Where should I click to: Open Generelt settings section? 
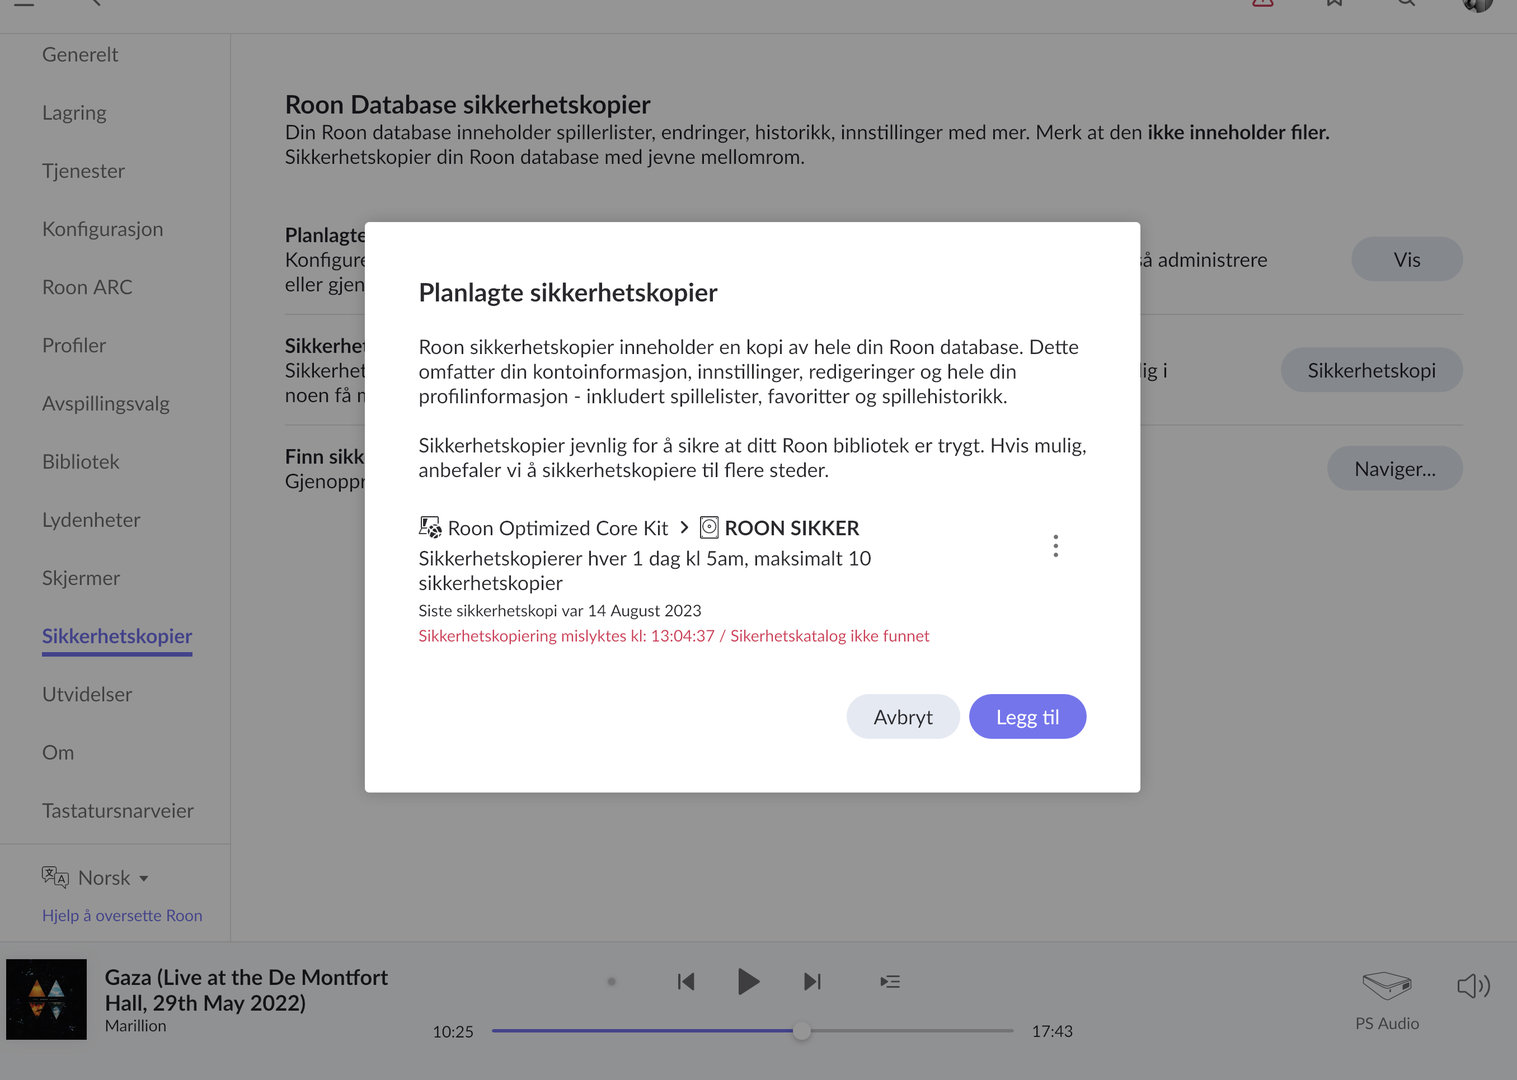point(80,55)
